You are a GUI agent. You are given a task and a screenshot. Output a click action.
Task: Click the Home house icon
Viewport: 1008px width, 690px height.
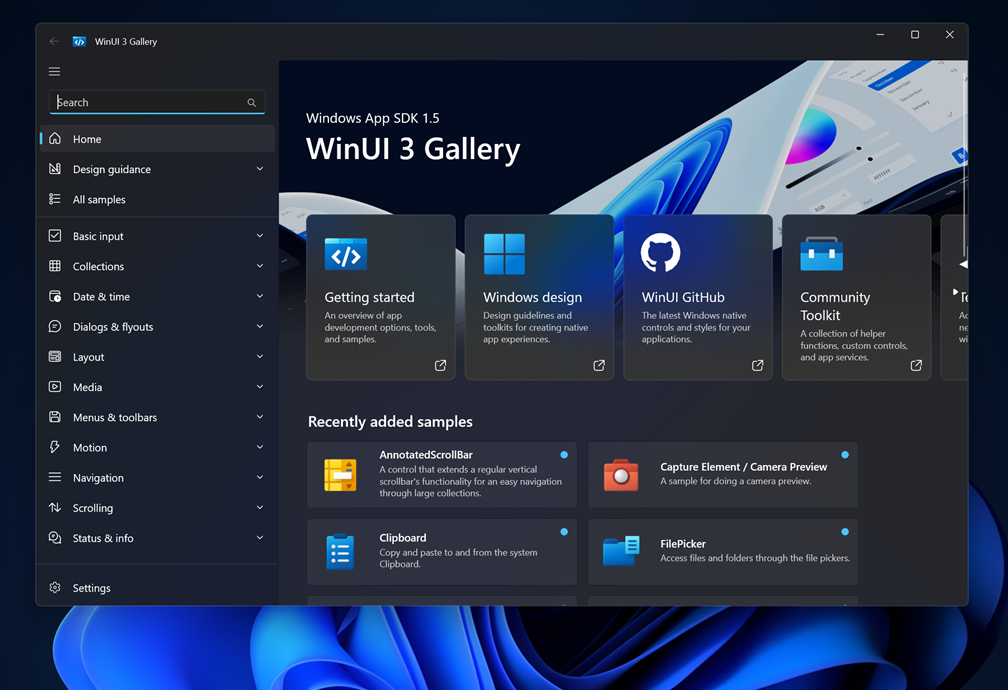click(x=55, y=138)
